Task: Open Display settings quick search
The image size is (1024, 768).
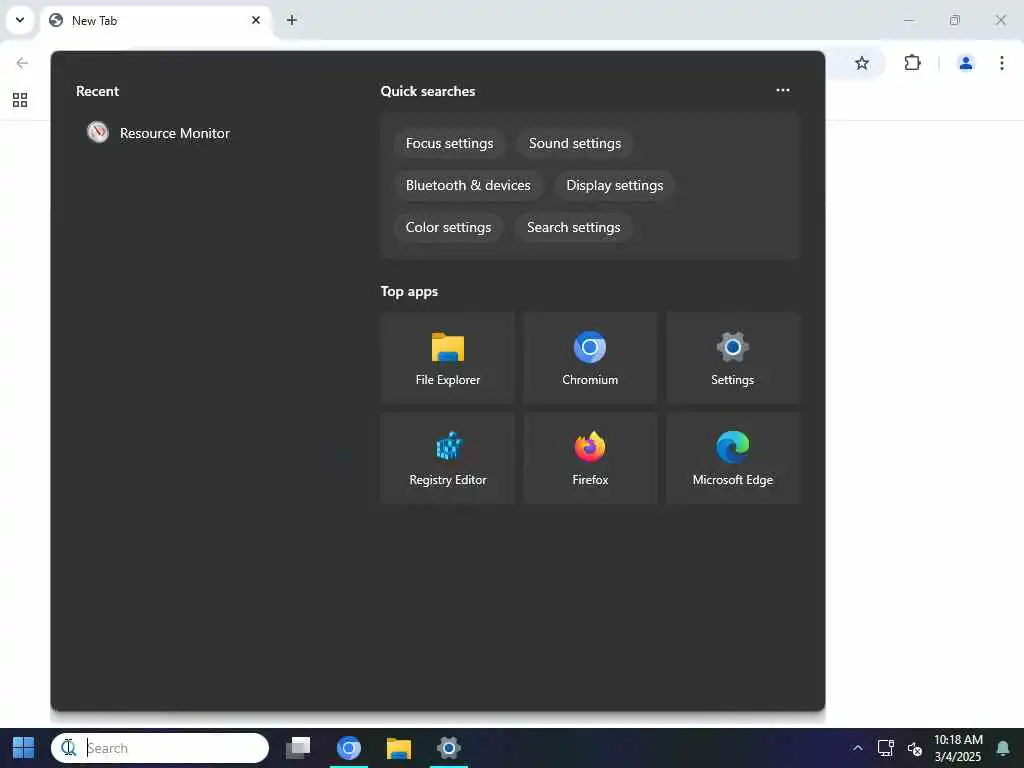Action: (x=615, y=185)
